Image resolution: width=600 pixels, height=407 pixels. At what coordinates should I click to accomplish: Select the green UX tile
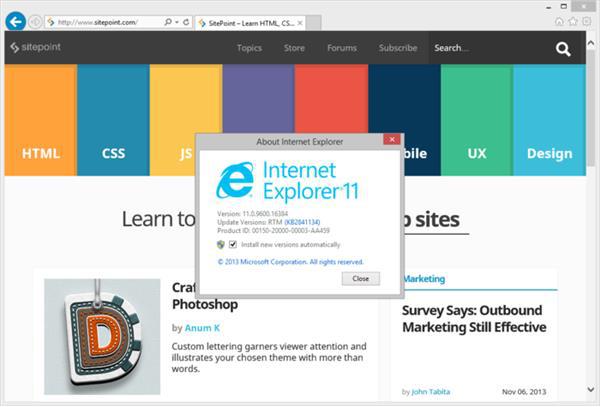pos(477,120)
